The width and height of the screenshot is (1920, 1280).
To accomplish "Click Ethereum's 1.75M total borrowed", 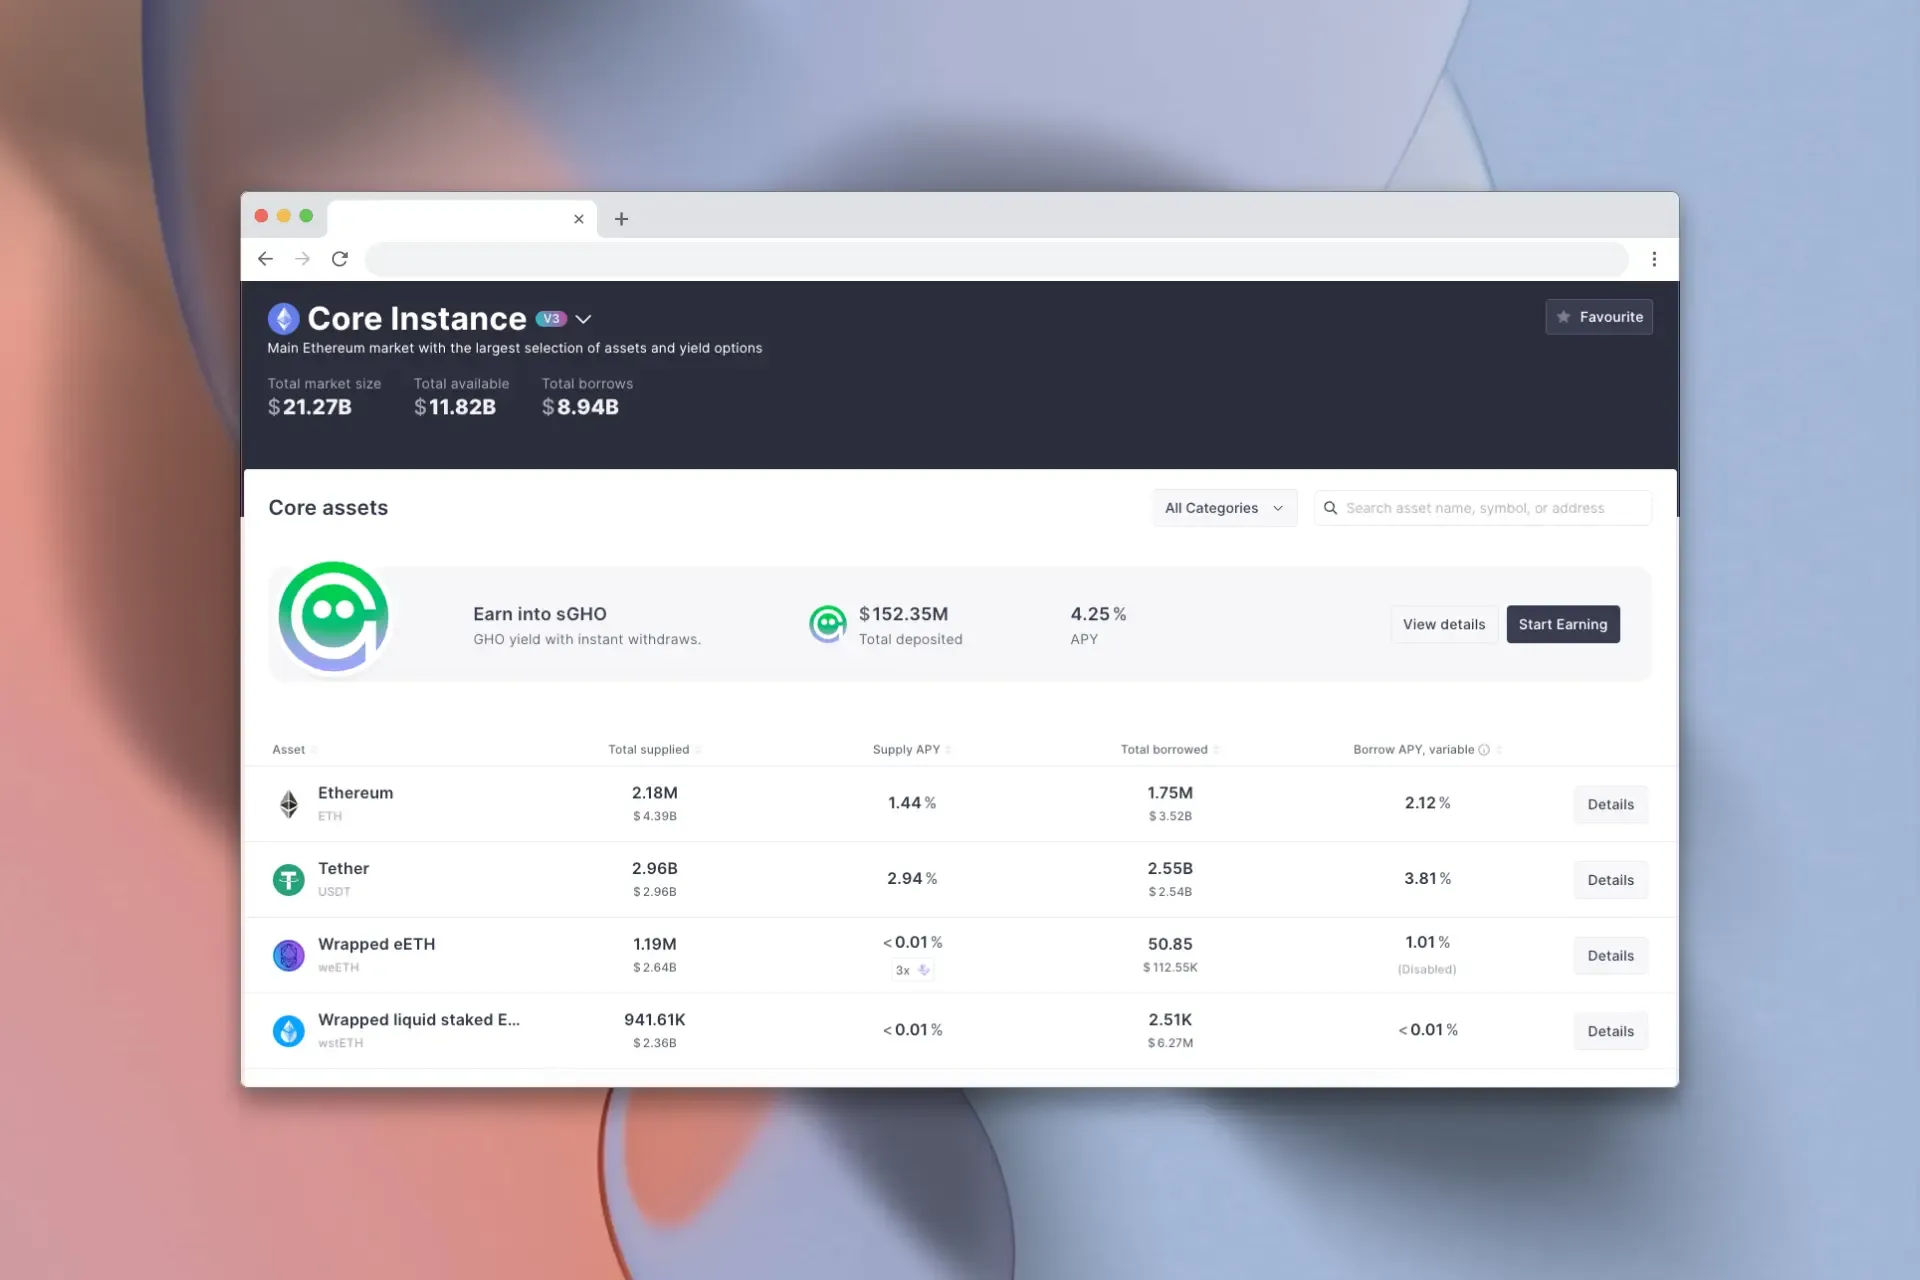I will pyautogui.click(x=1170, y=793).
